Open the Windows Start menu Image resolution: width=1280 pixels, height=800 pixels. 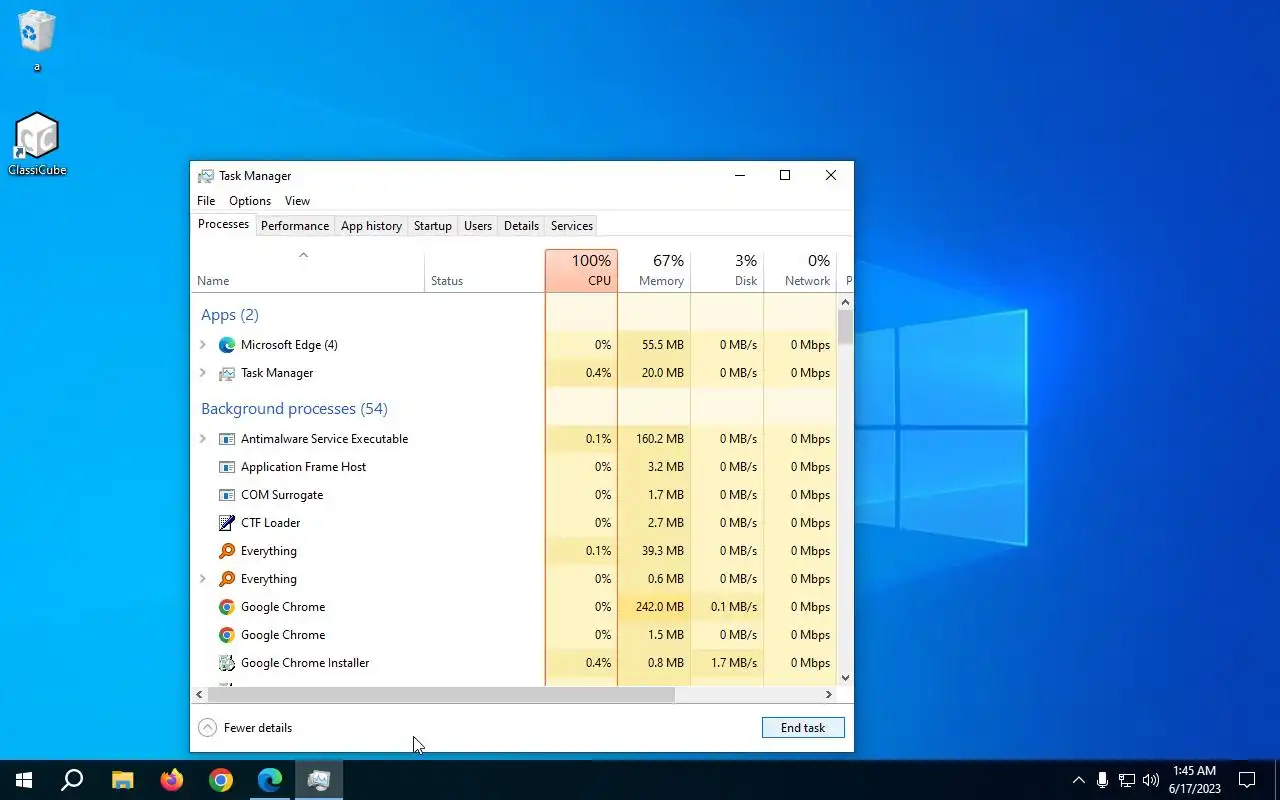[x=24, y=780]
